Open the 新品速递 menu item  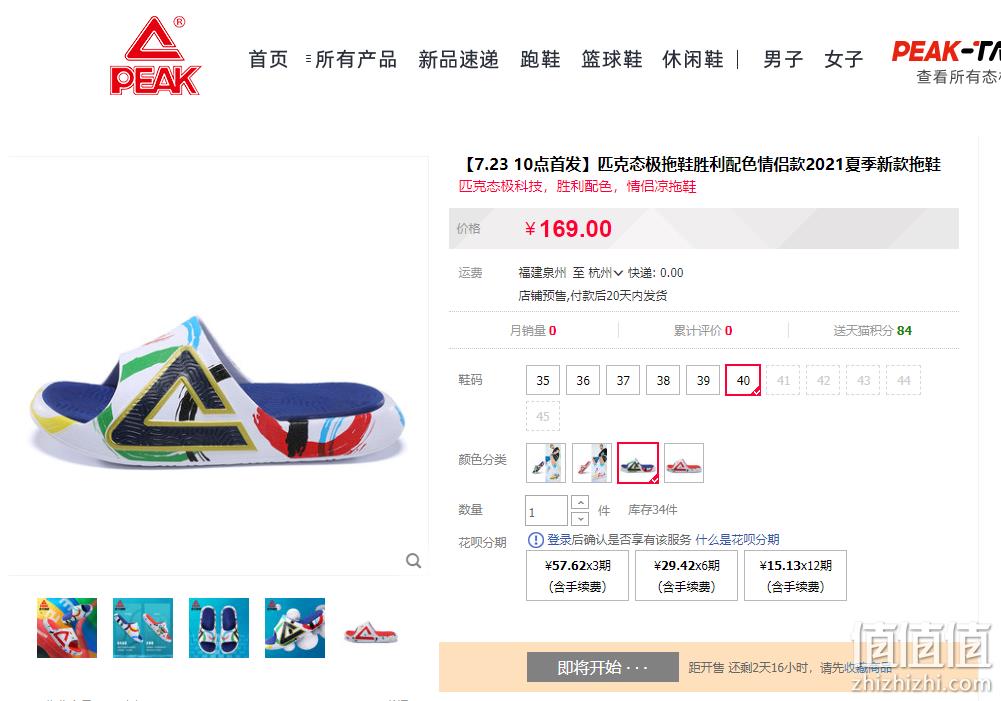[458, 59]
